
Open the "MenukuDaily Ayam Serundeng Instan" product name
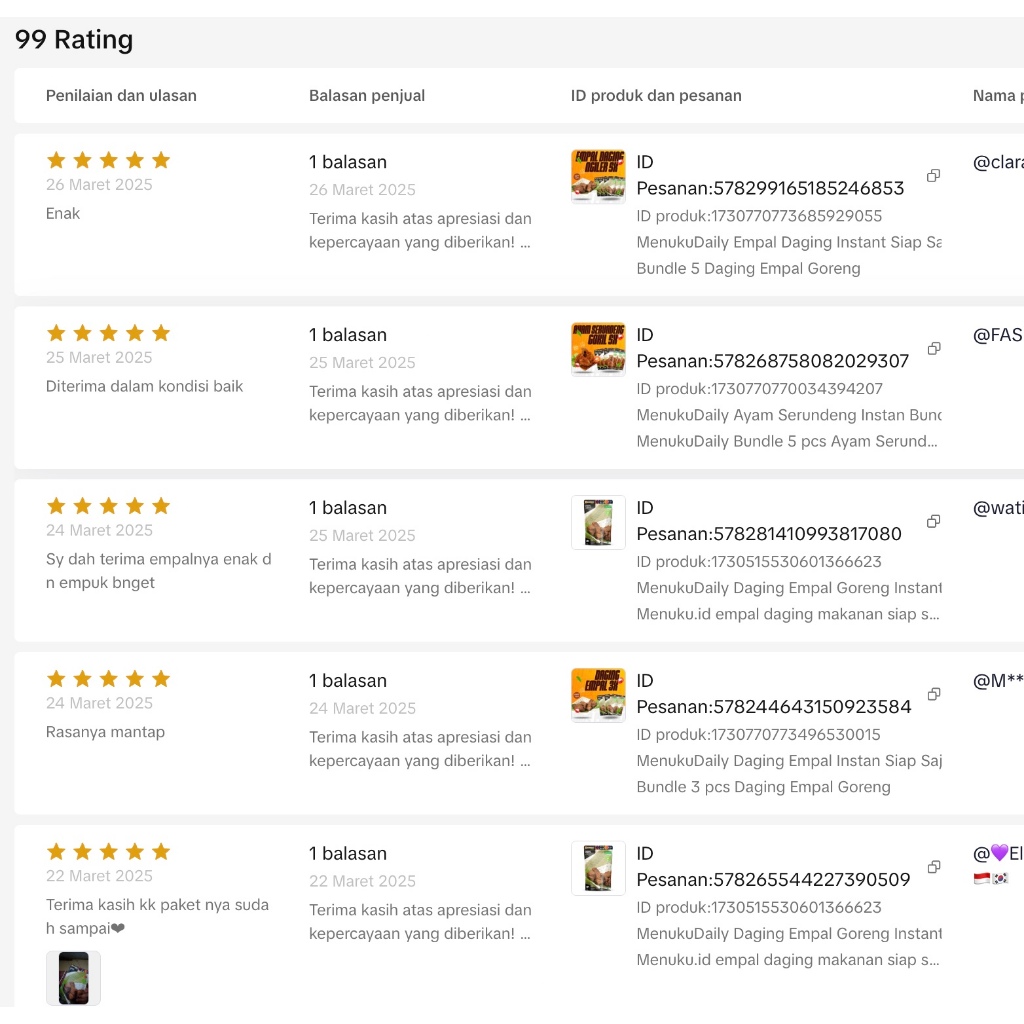(x=789, y=415)
